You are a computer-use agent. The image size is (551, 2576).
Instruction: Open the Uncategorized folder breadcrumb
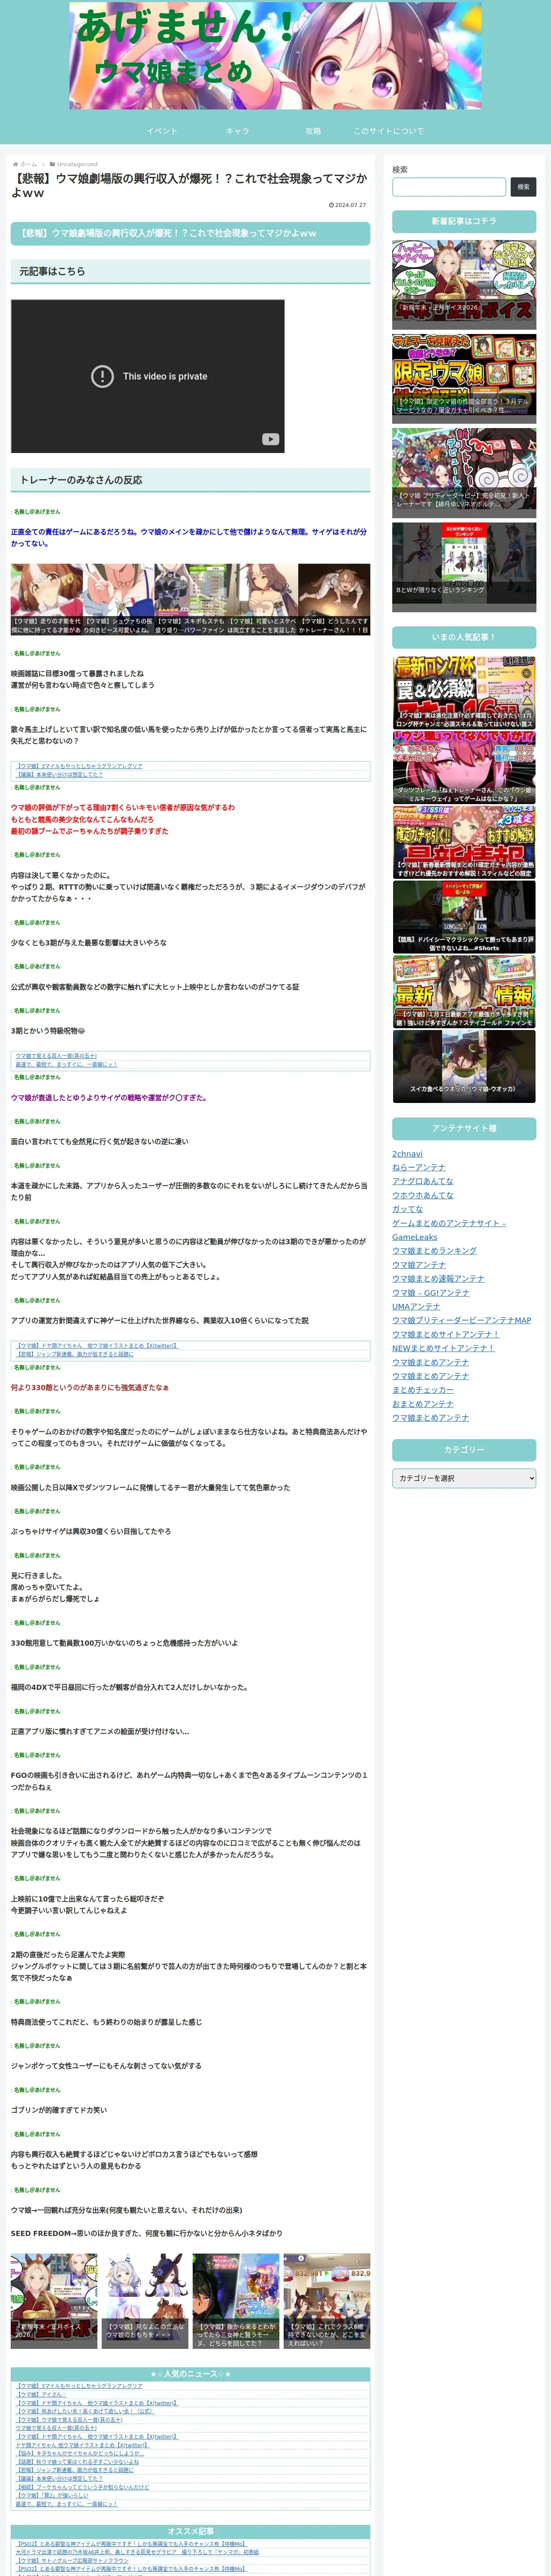tap(77, 164)
